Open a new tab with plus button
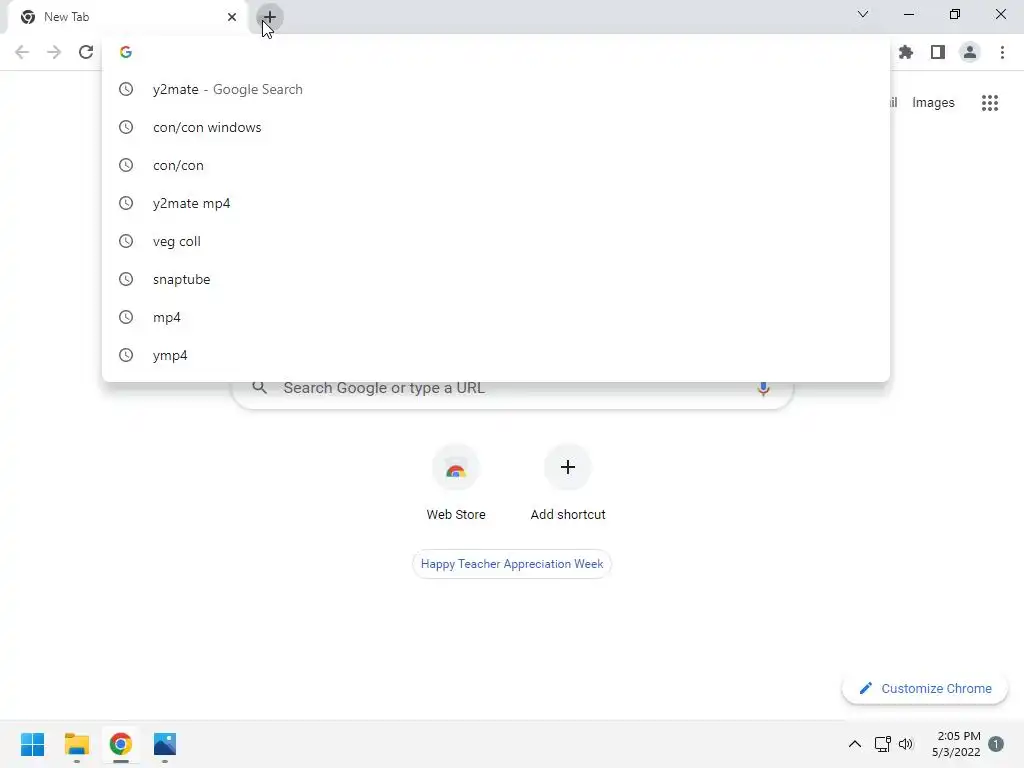 pyautogui.click(x=269, y=17)
